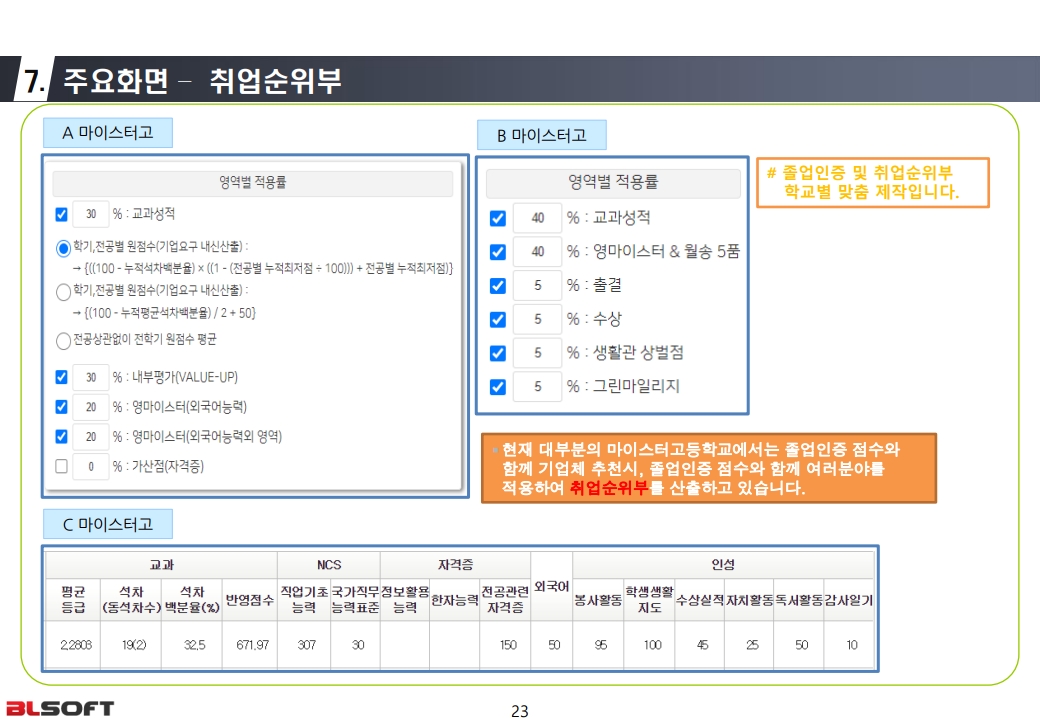This screenshot has height=720, width=1040.
Task: Focus the 40 percent field for 교과성적
Action: tap(537, 218)
